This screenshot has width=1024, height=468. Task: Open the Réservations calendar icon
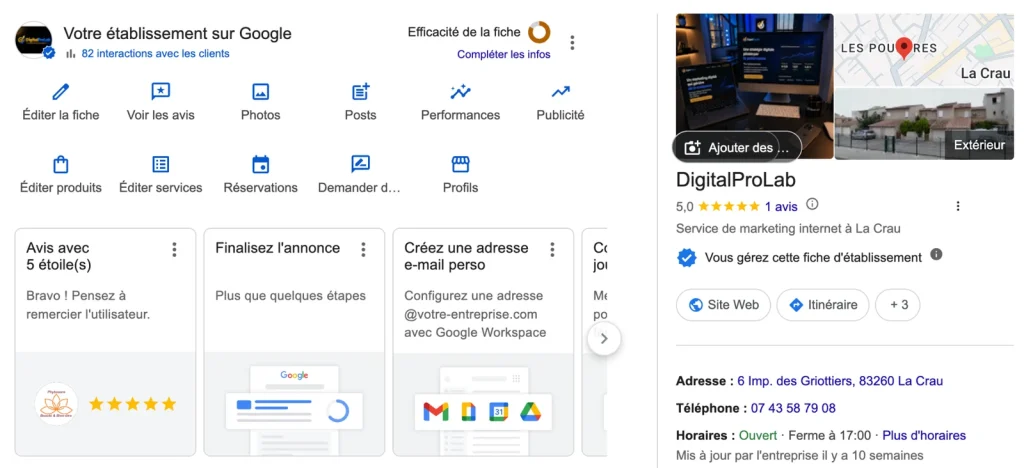click(261, 164)
